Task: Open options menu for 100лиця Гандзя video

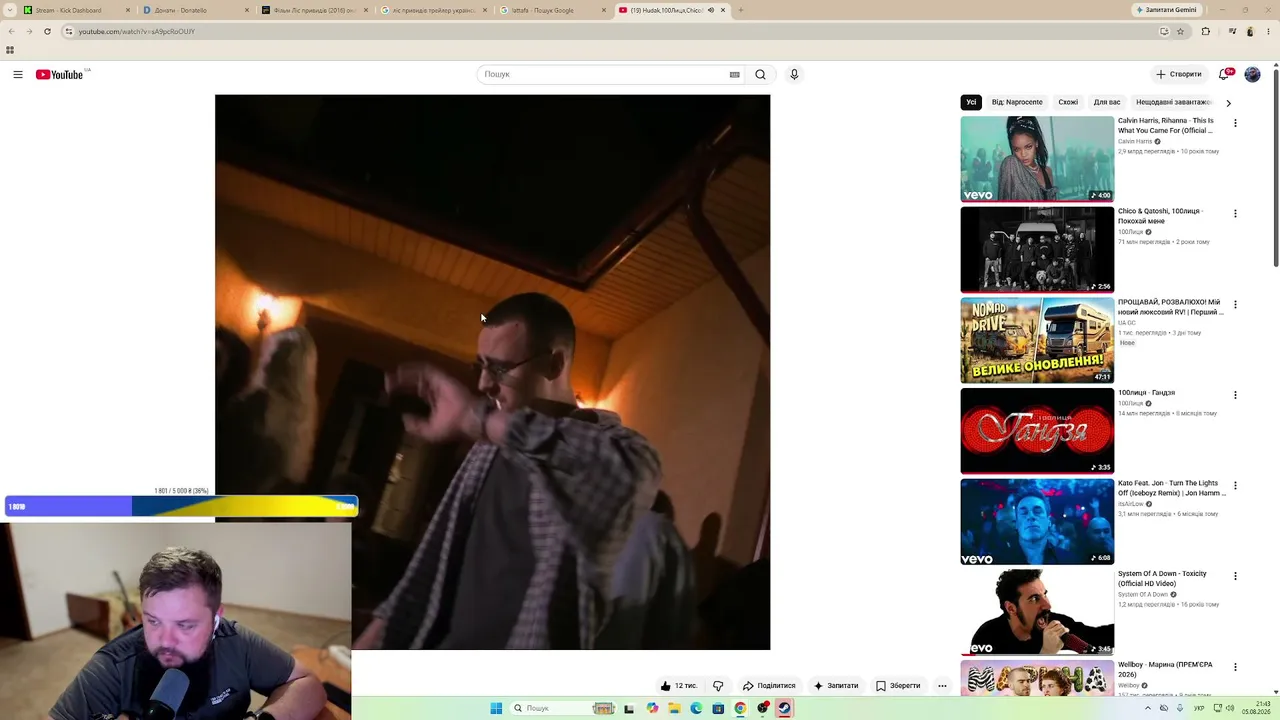Action: [x=1235, y=395]
